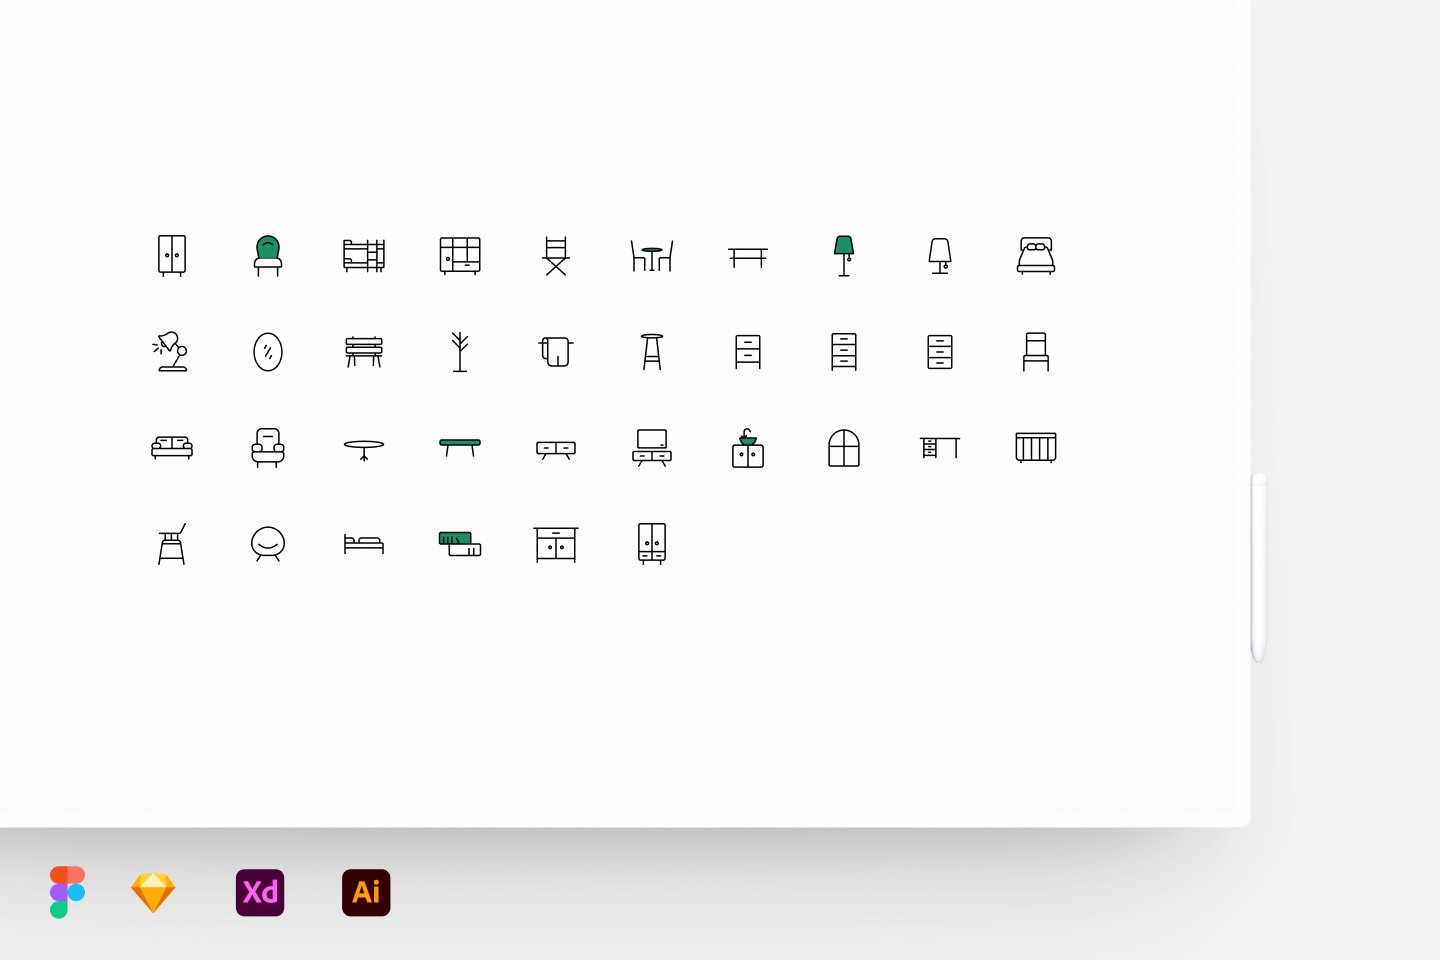Open the Figma logo

pos(68,892)
